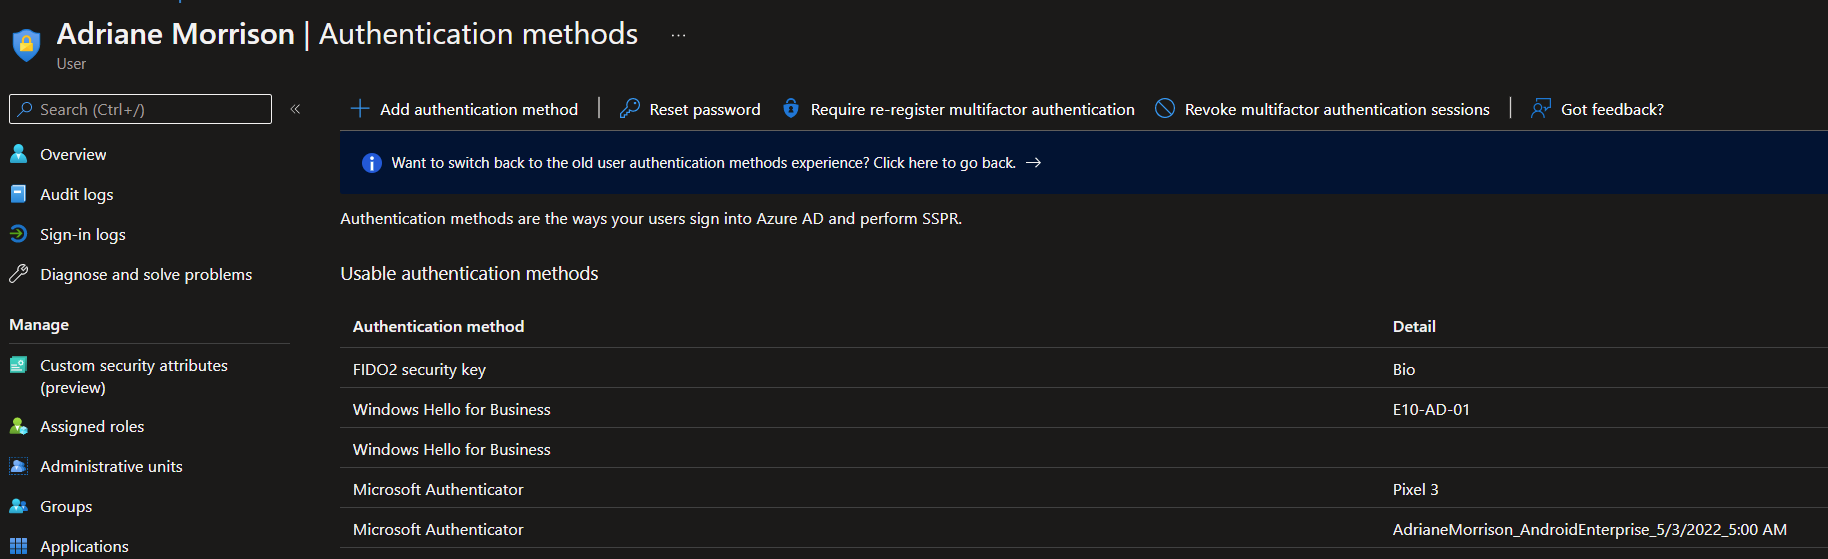The image size is (1828, 559).
Task: Select Windows Hello for Business E10-AD-01 row
Action: point(1084,408)
